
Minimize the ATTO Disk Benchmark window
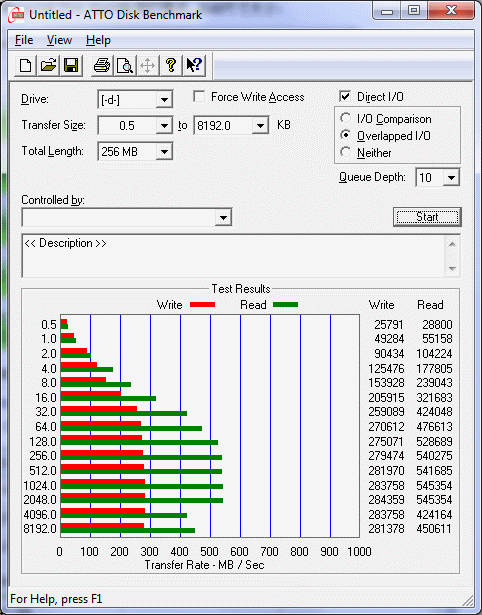point(387,10)
